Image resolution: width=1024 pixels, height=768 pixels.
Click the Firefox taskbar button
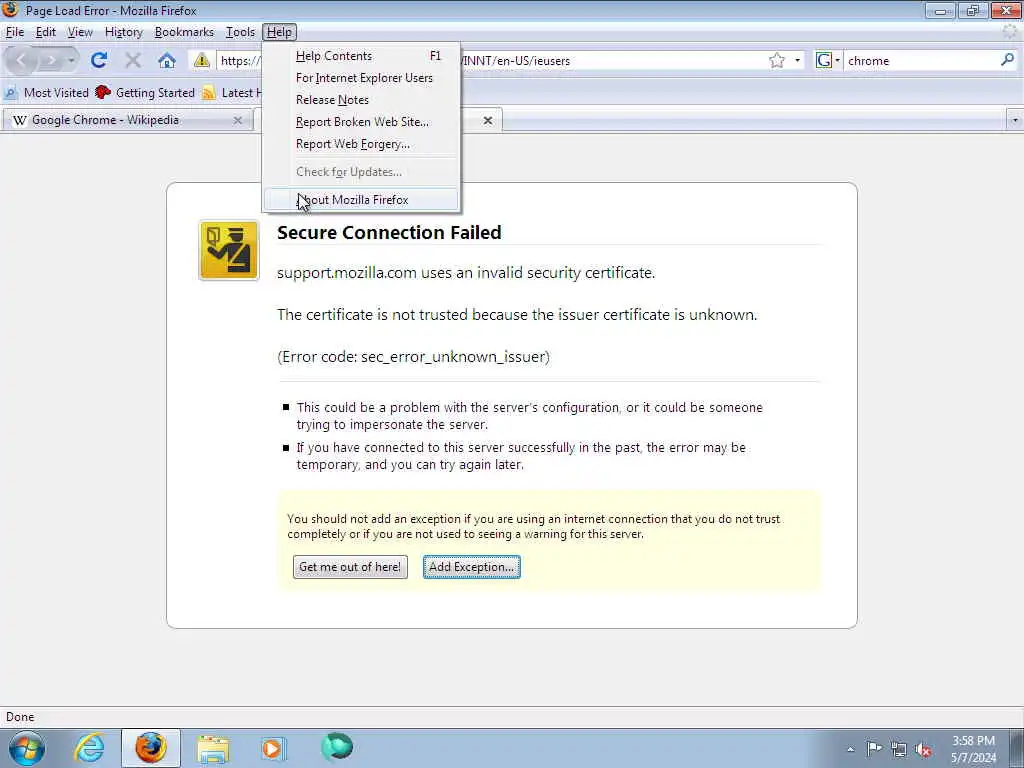point(151,748)
